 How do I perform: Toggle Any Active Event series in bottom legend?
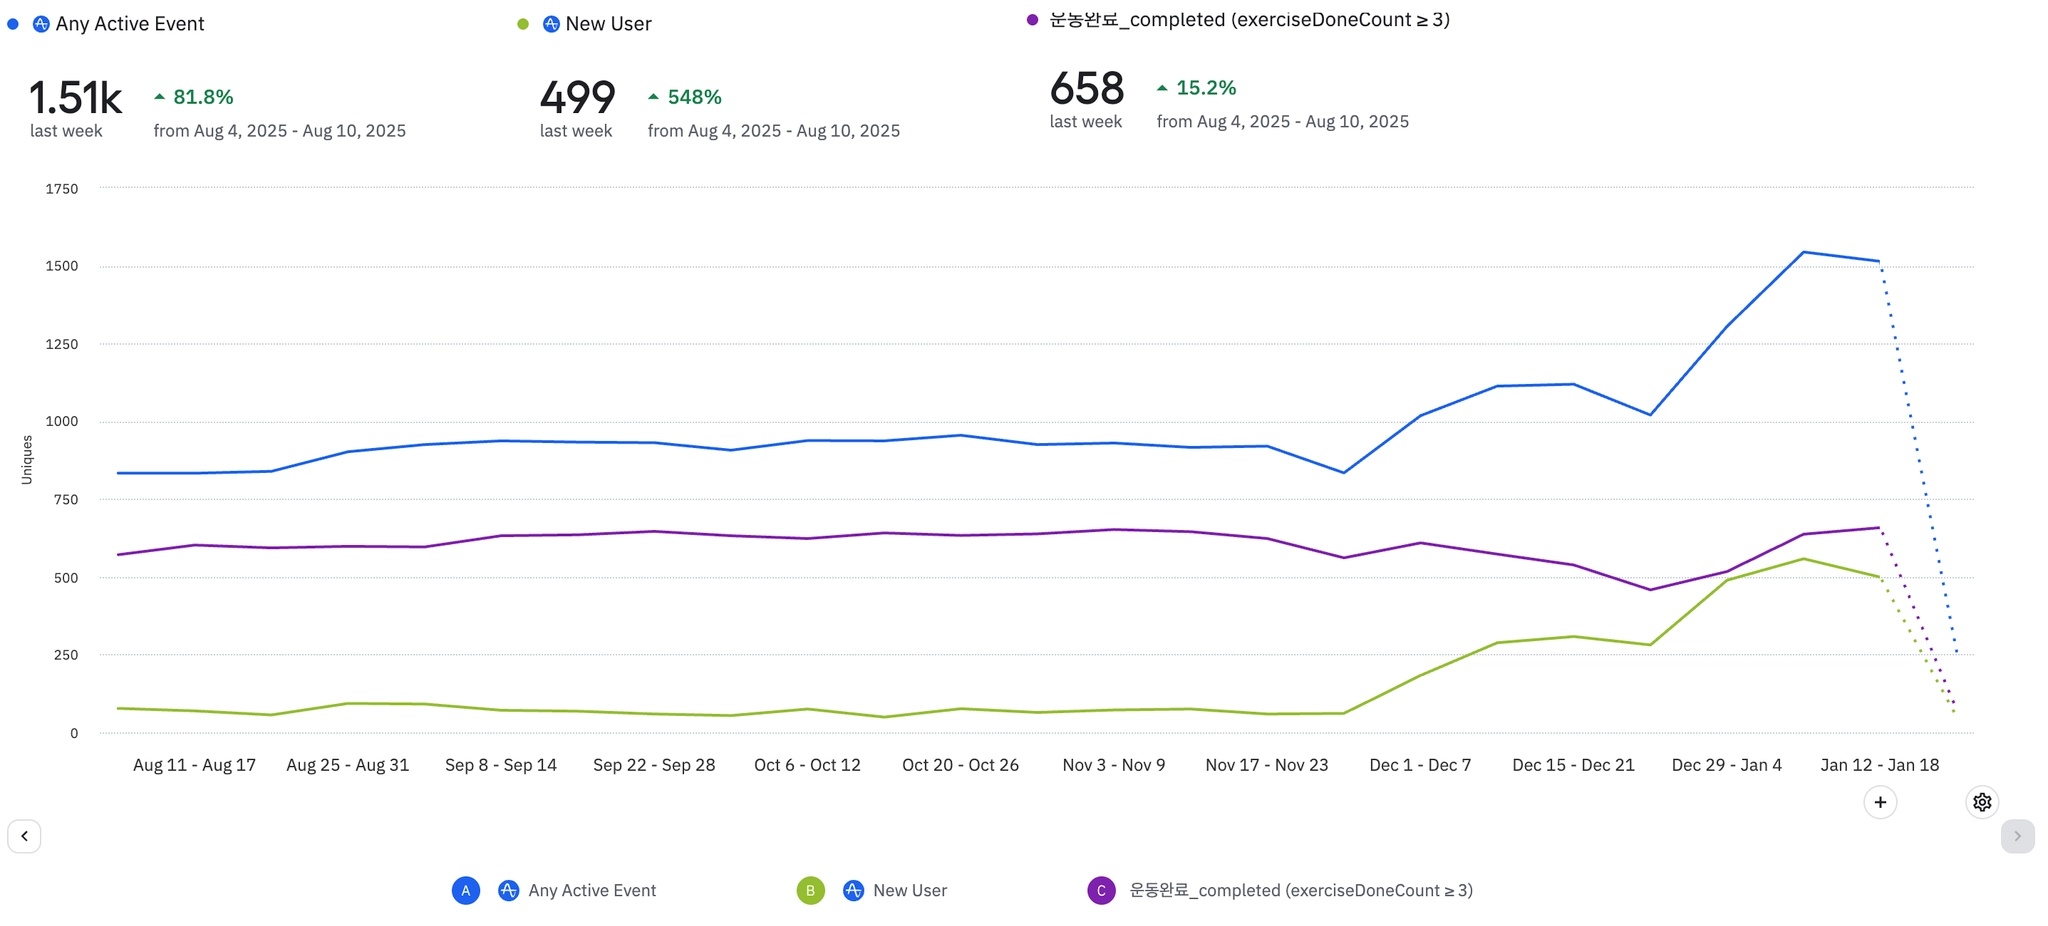point(592,890)
